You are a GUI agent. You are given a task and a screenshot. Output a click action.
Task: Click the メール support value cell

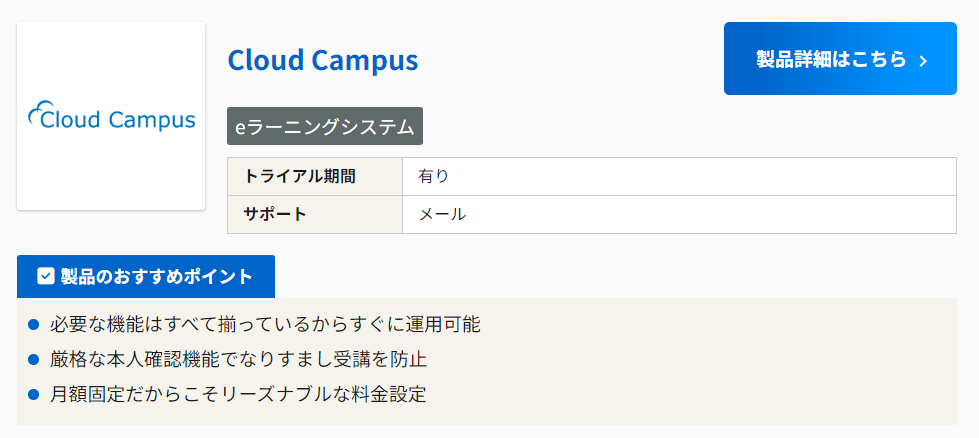679,214
